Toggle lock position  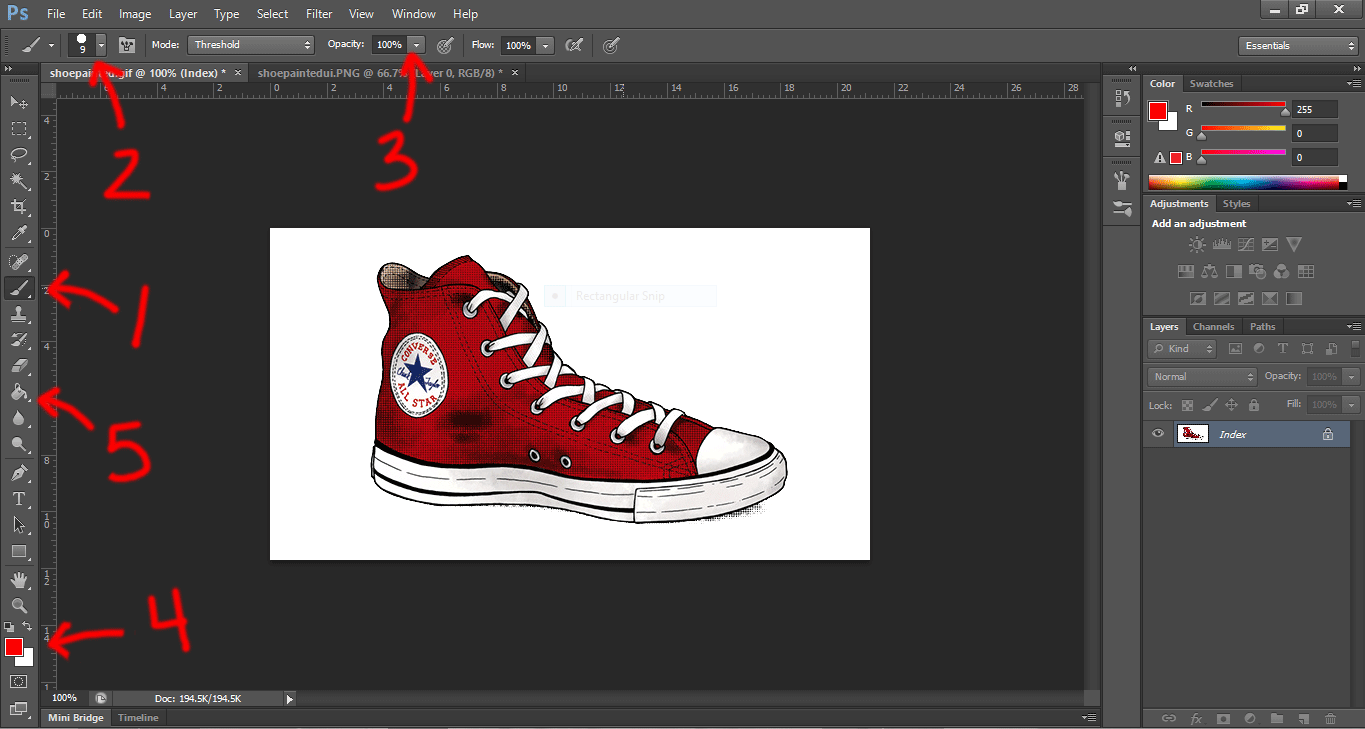coord(1231,405)
